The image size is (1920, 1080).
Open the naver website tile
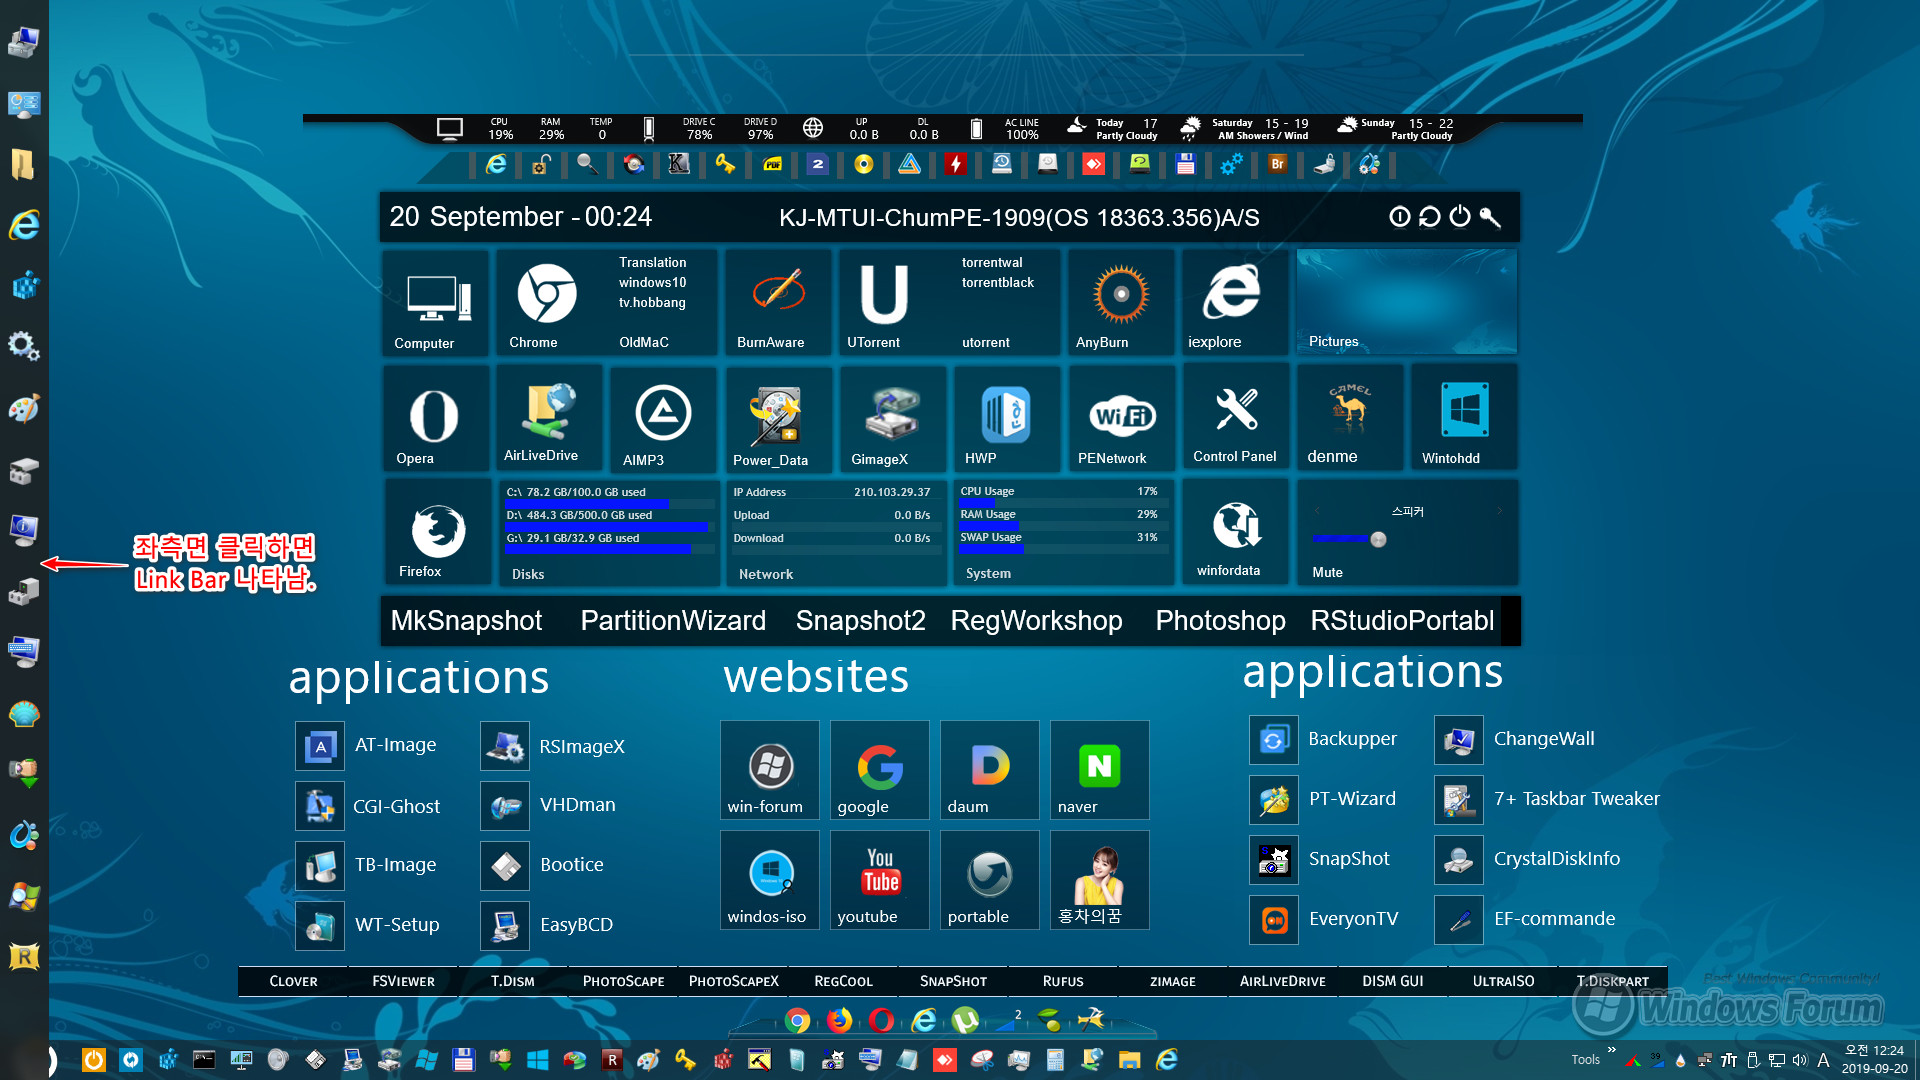(x=1099, y=770)
